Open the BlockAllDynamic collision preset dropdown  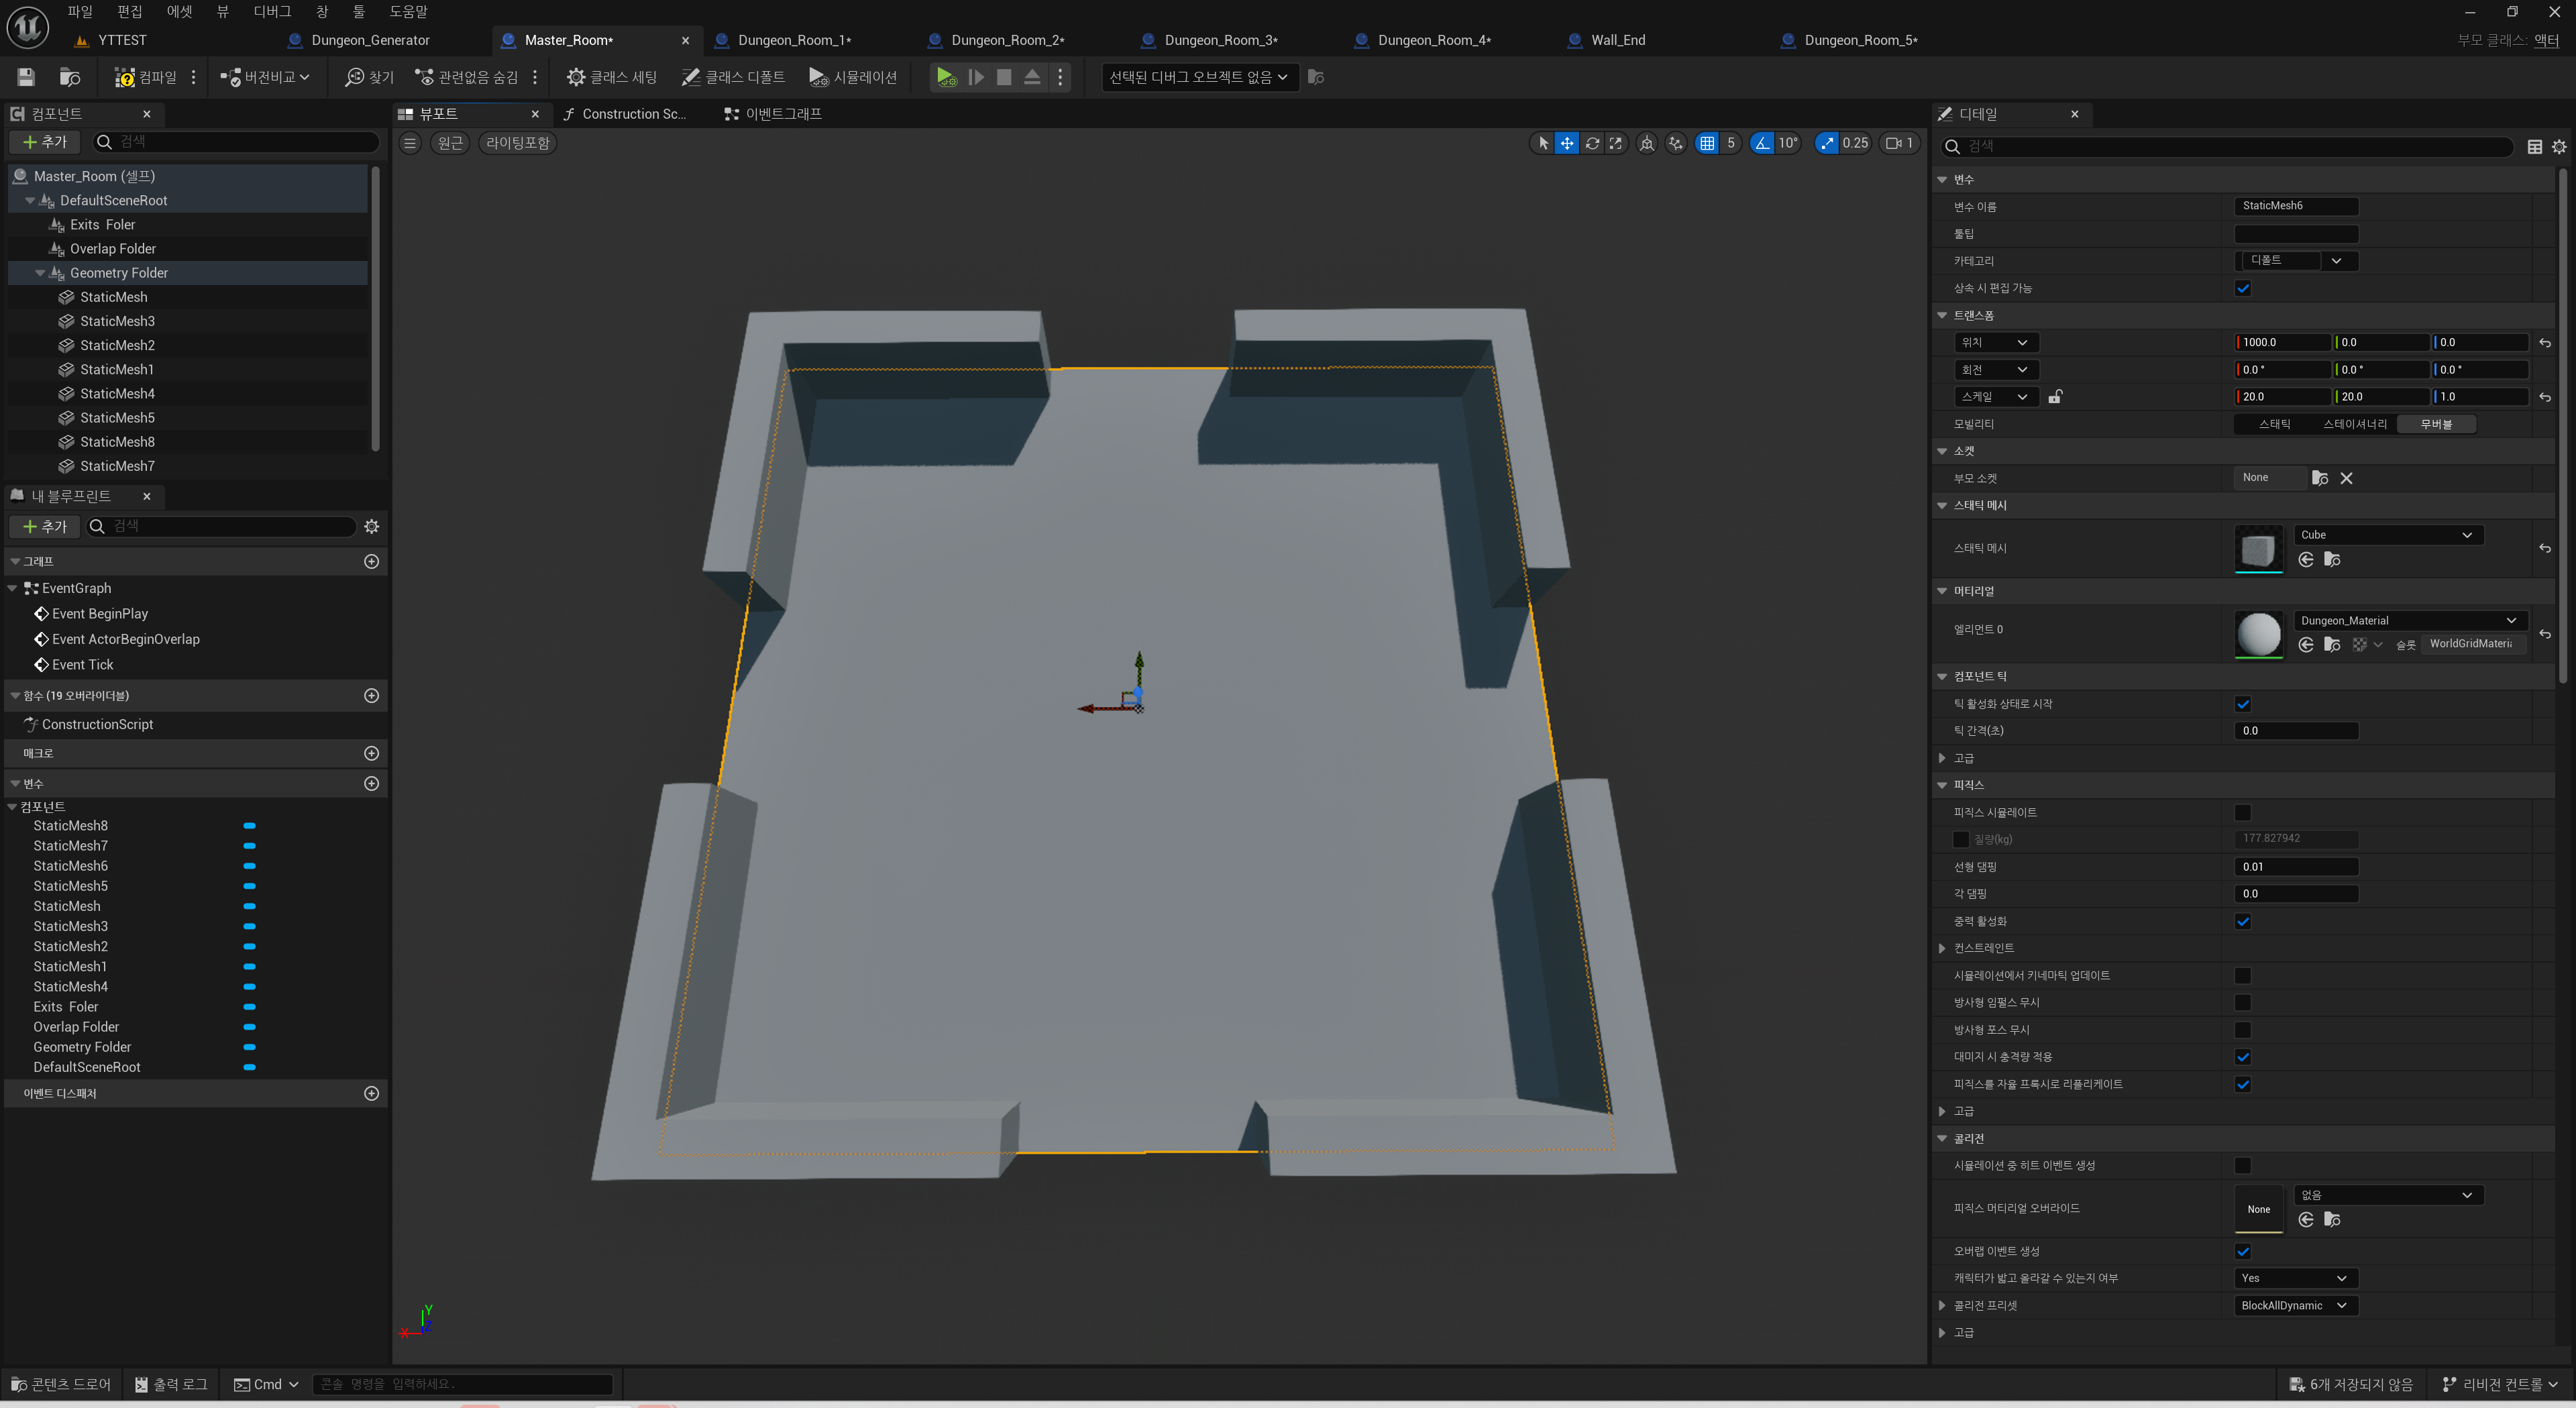click(2295, 1305)
